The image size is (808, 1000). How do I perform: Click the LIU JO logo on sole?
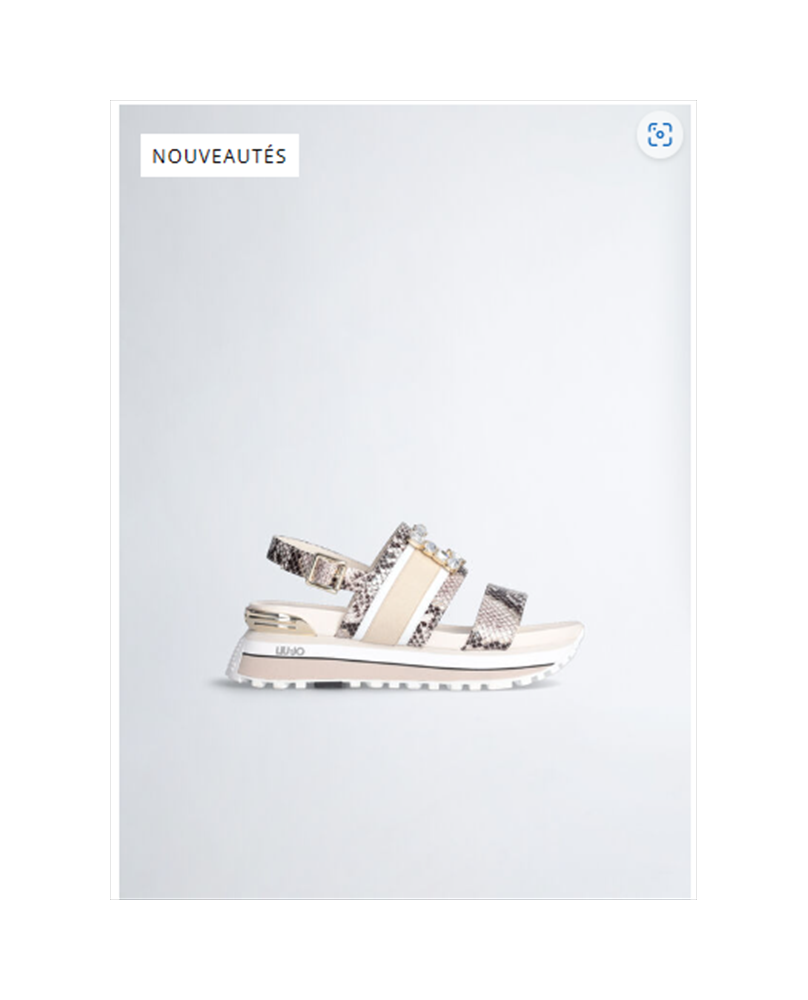point(290,650)
